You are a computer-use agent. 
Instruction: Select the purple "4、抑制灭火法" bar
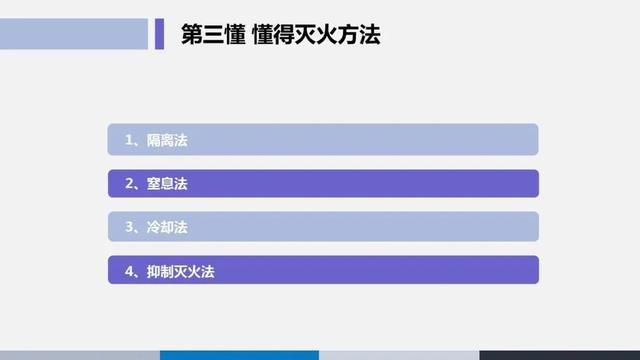323,270
